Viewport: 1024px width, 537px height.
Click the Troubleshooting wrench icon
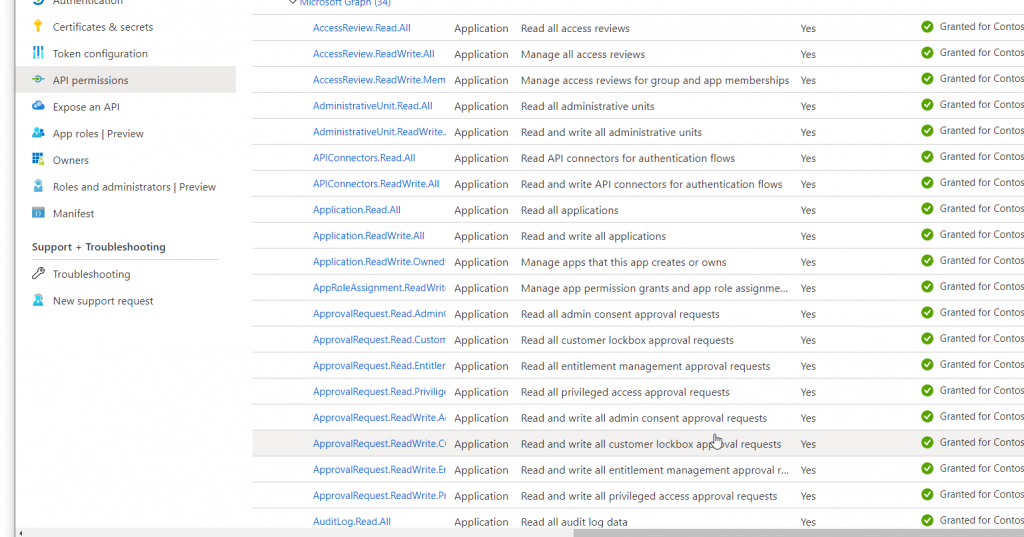pos(38,273)
